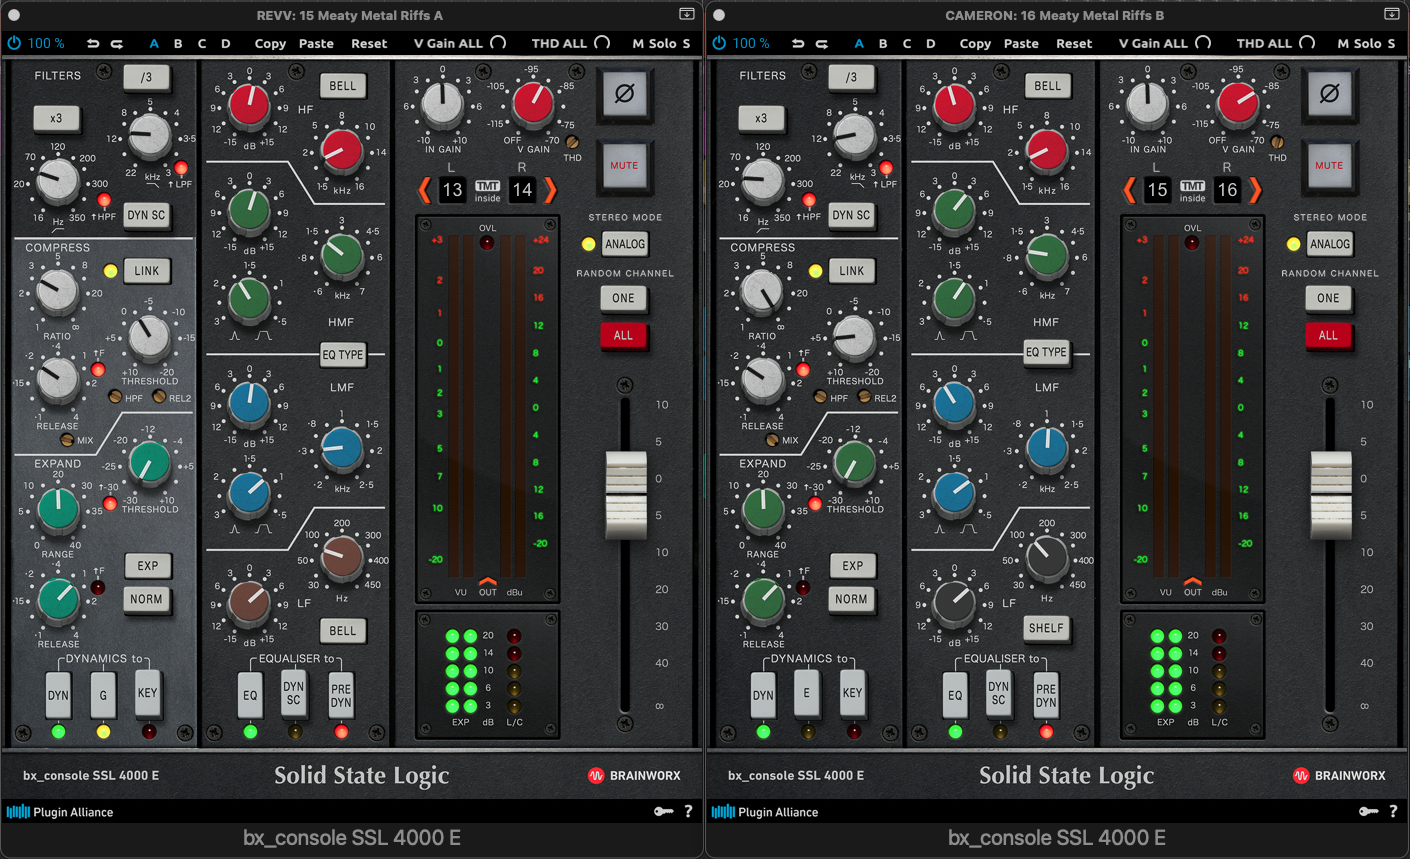Image resolution: width=1410 pixels, height=859 pixels.
Task: Click PRE DYN equaliser button in CAMERON window
Action: coord(1046,695)
